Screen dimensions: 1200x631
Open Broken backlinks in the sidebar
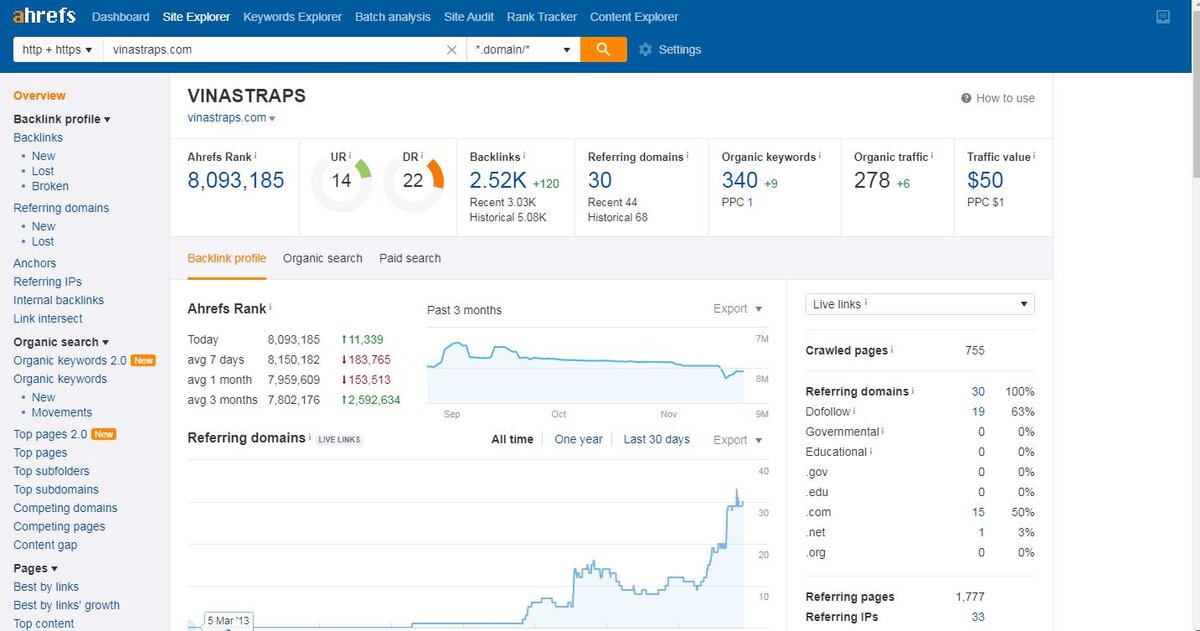pos(50,186)
